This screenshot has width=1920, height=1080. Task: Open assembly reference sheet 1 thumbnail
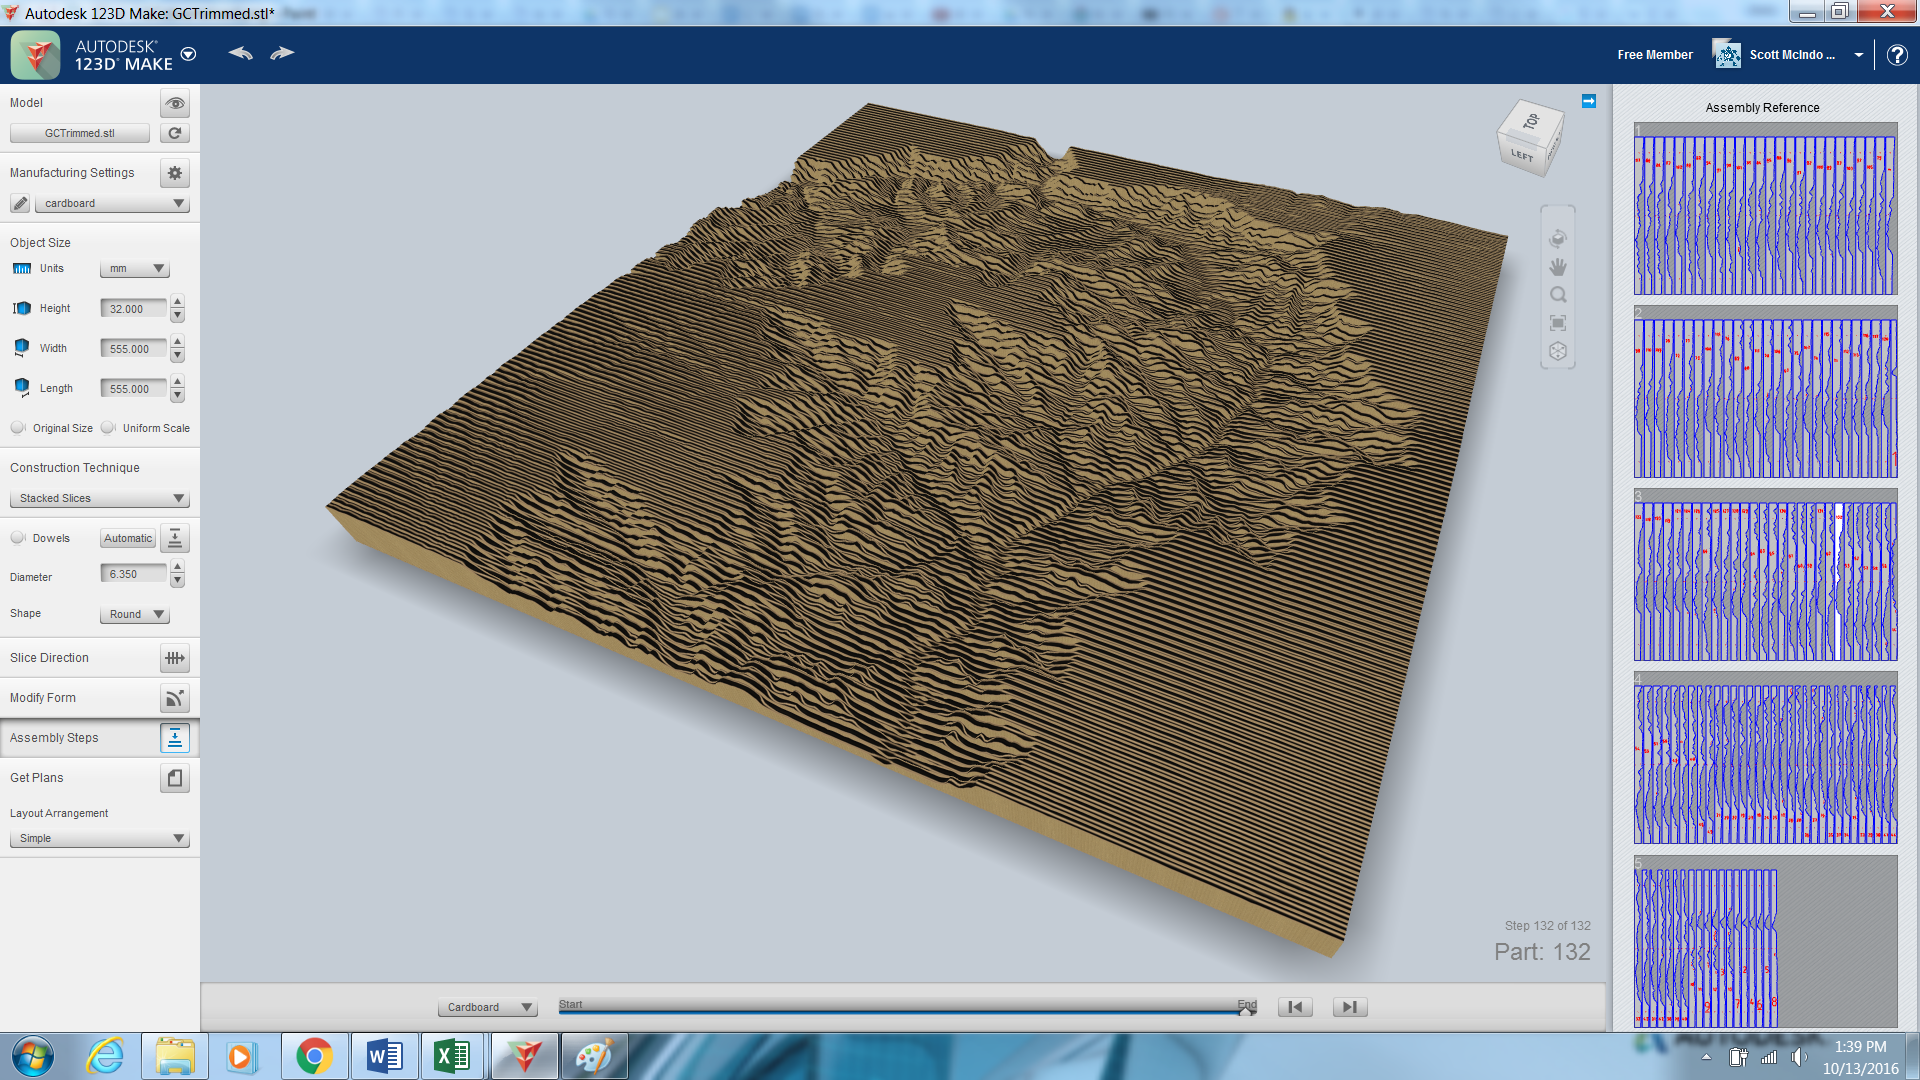coord(1766,209)
